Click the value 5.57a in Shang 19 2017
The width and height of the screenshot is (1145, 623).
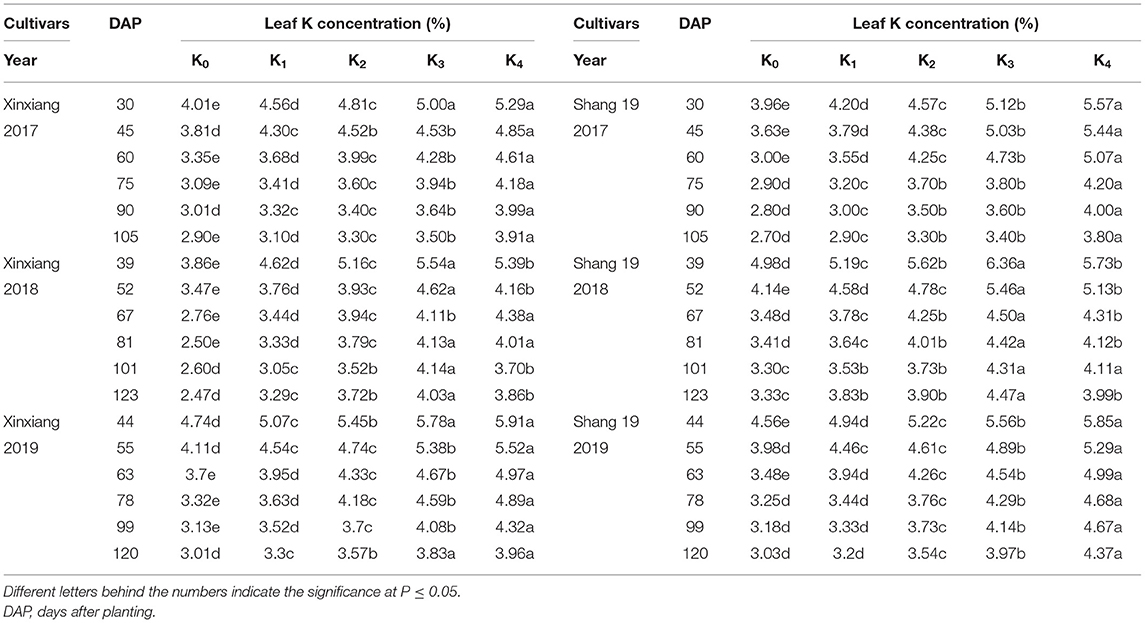[x=1102, y=104]
